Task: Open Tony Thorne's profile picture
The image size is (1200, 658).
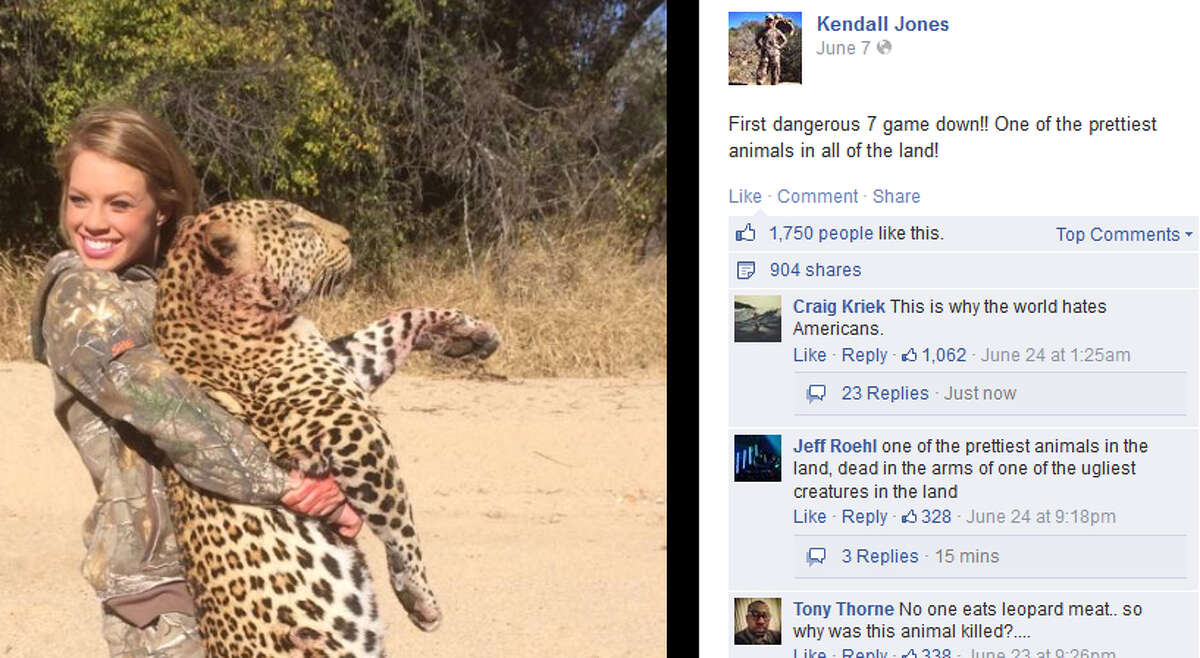Action: pos(757,621)
